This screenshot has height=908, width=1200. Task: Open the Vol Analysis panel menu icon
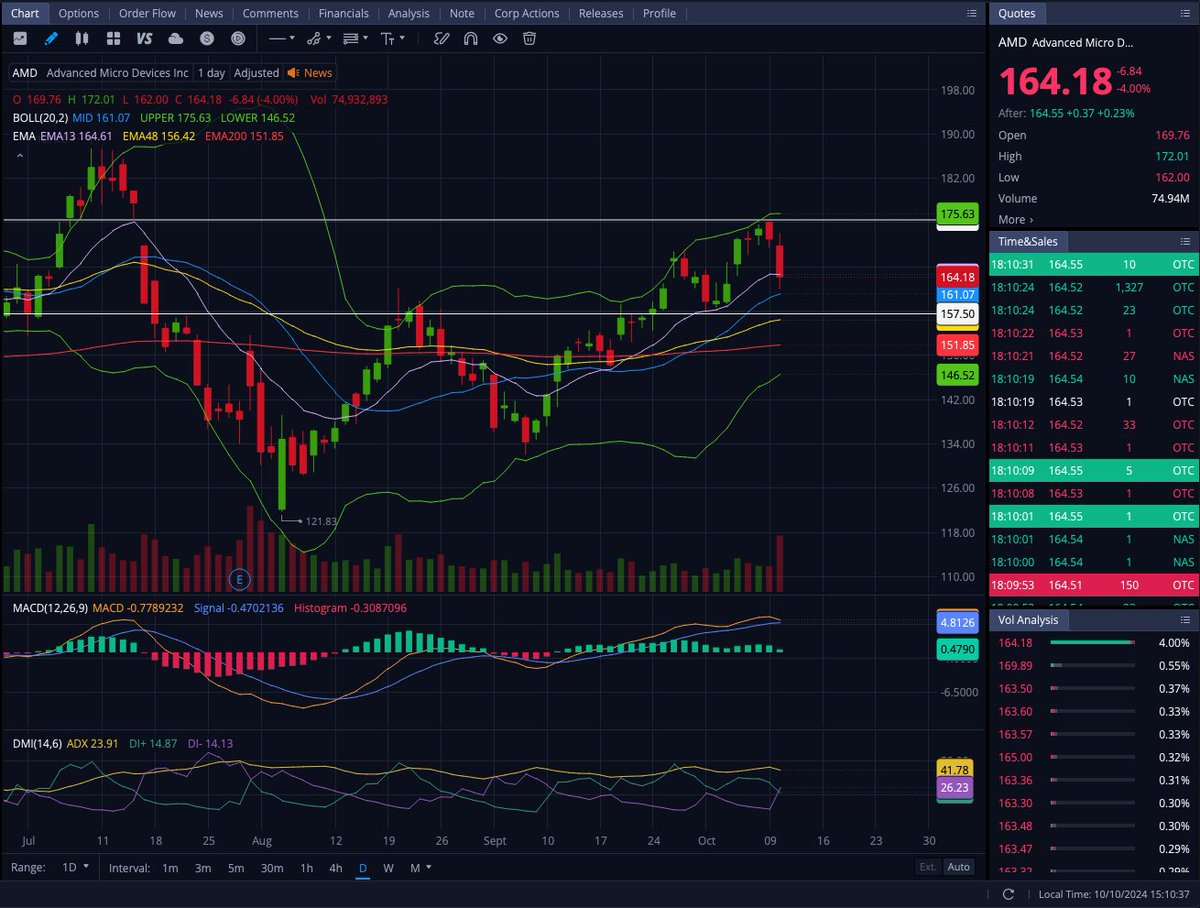point(1185,620)
